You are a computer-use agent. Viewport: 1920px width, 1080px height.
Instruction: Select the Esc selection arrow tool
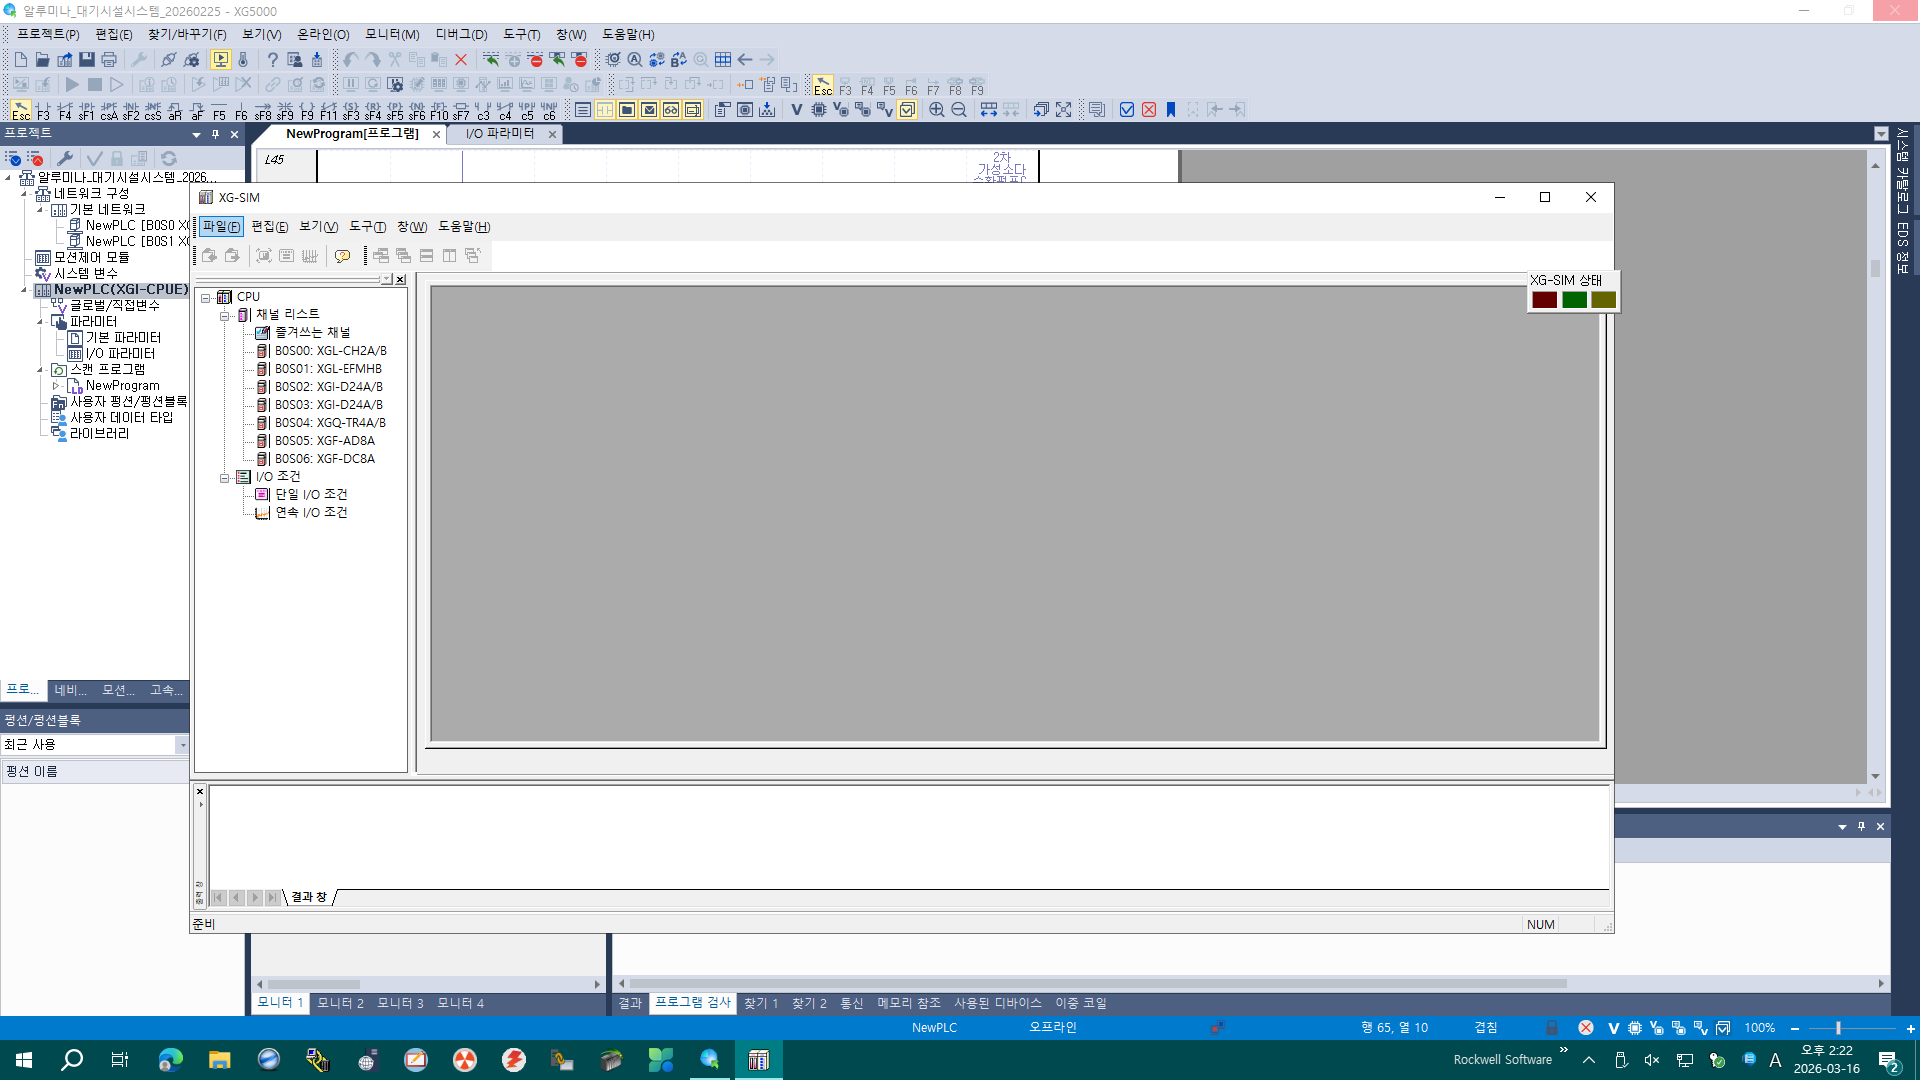click(x=20, y=110)
